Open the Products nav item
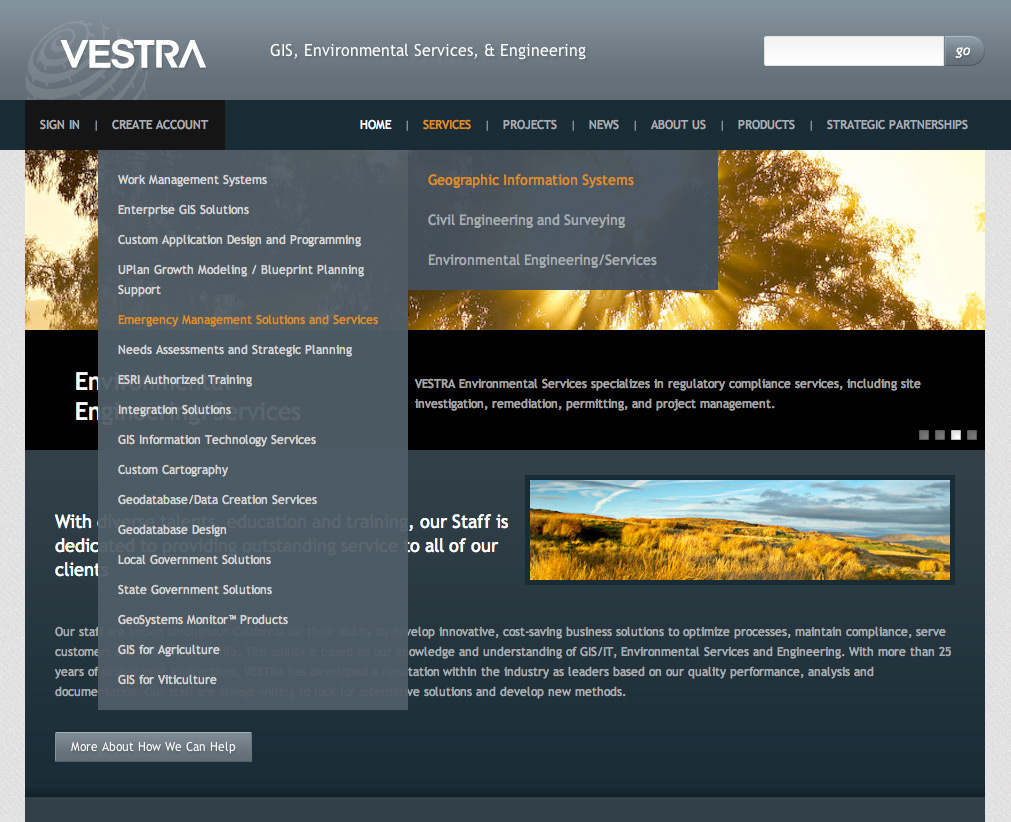This screenshot has width=1011, height=822. coord(766,125)
